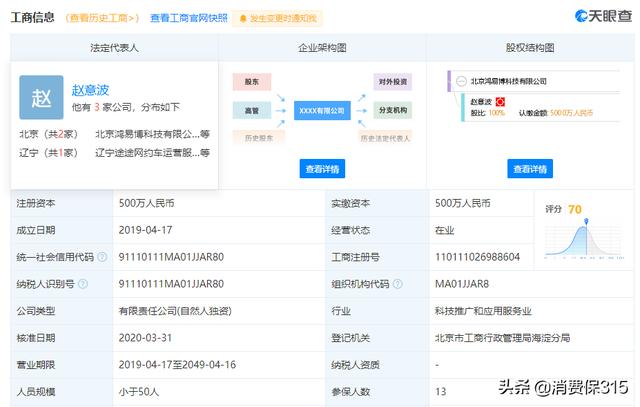
Task: Select 组织机构代码 value MA01JJAR8
Action: [x=462, y=284]
